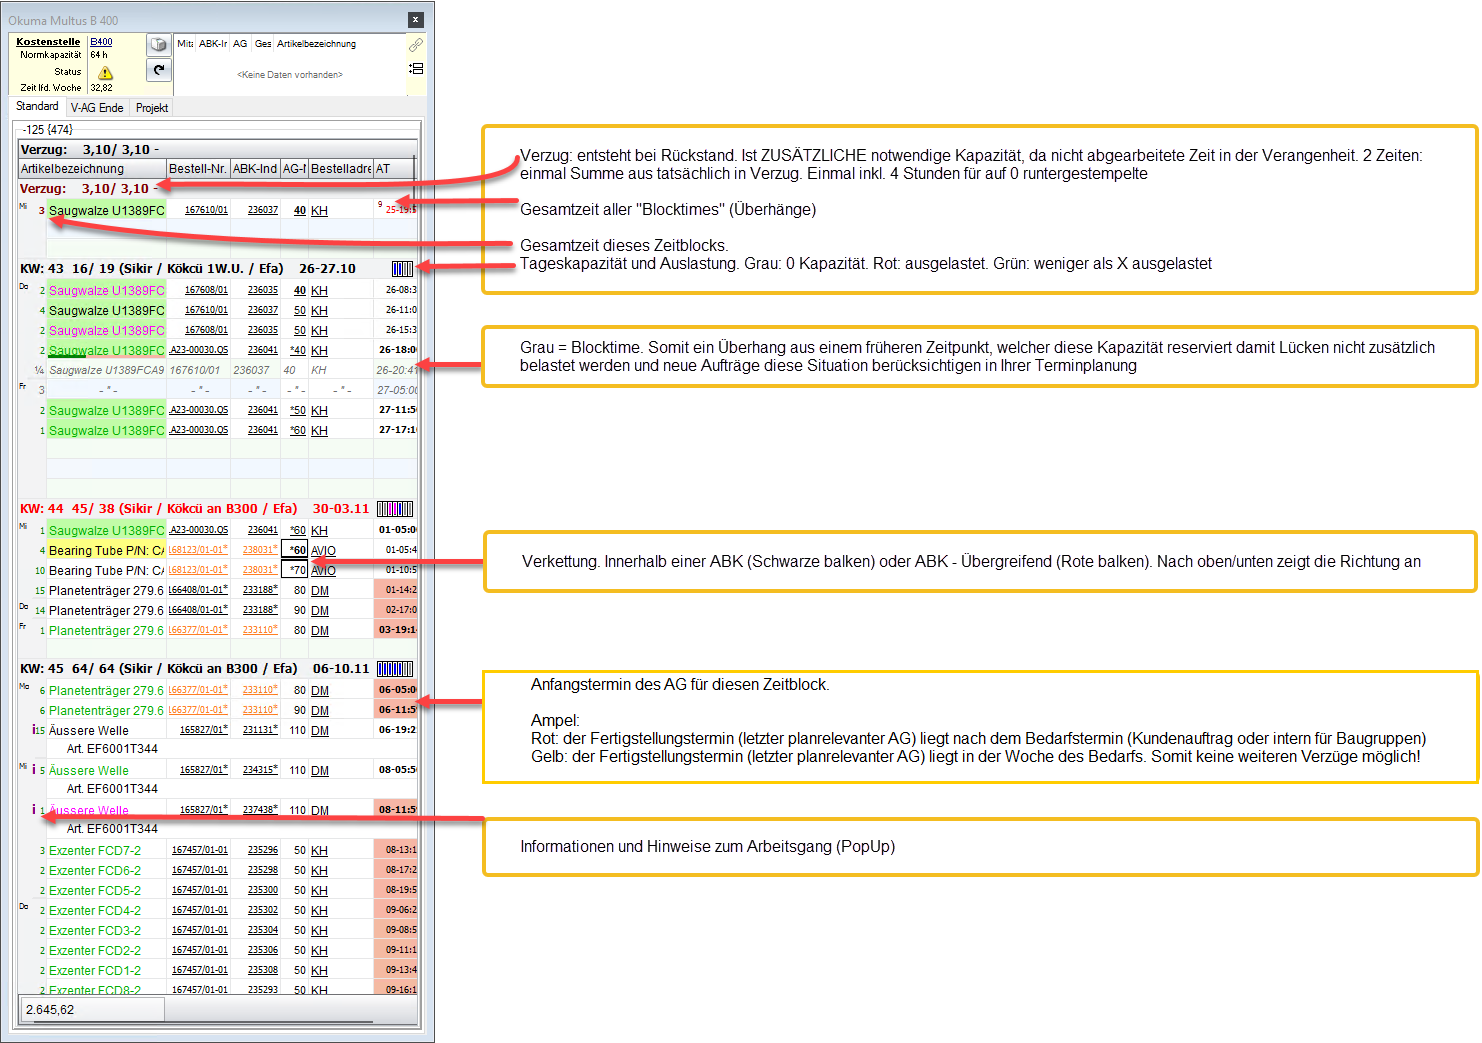Click capacity bar icon in KW 43 header
The image size is (1482, 1043).
tap(402, 269)
